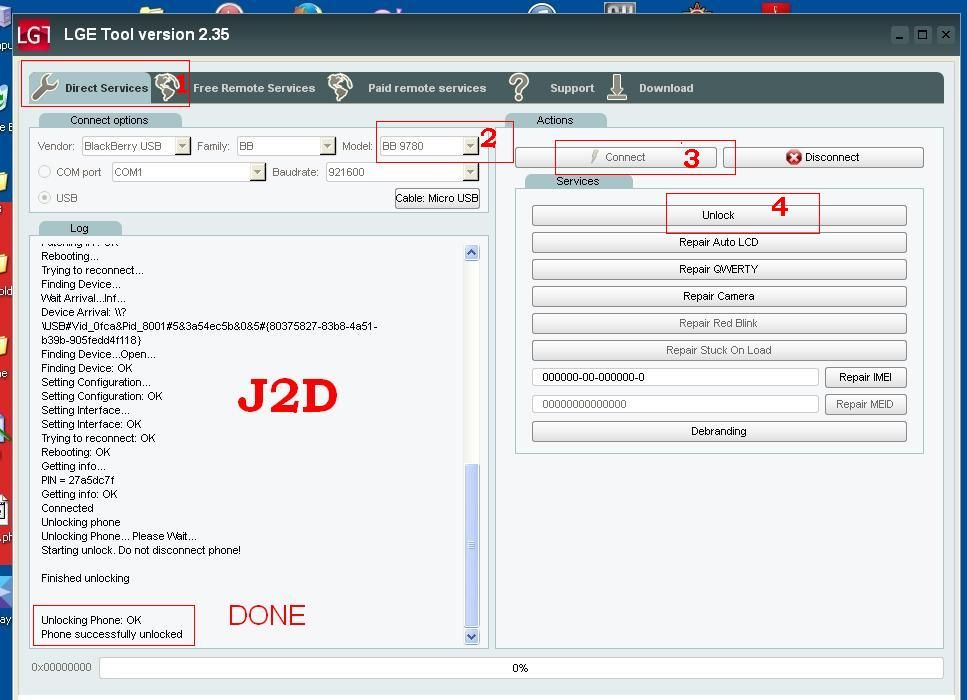Click log line "PIN = 27a5dc7f"
Screen dimensions: 967x700
coord(78,480)
